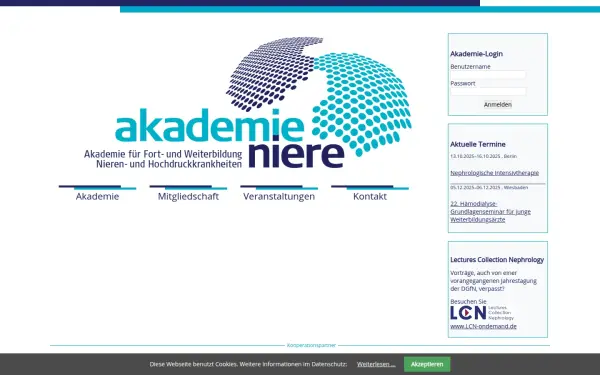Open the Mitgliedschaft menu item
Screen dimensions: 600x375
click(x=188, y=196)
